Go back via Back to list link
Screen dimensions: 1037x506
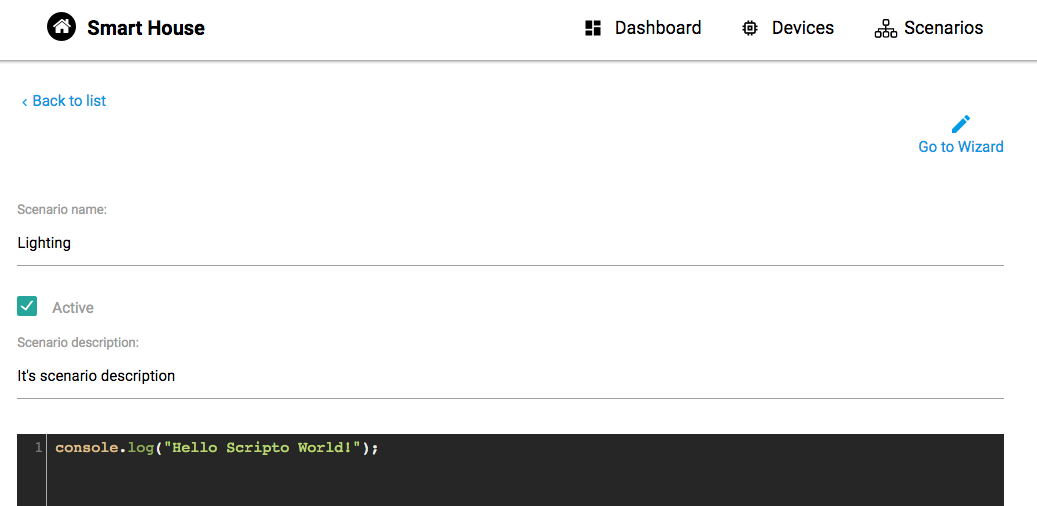[x=69, y=101]
